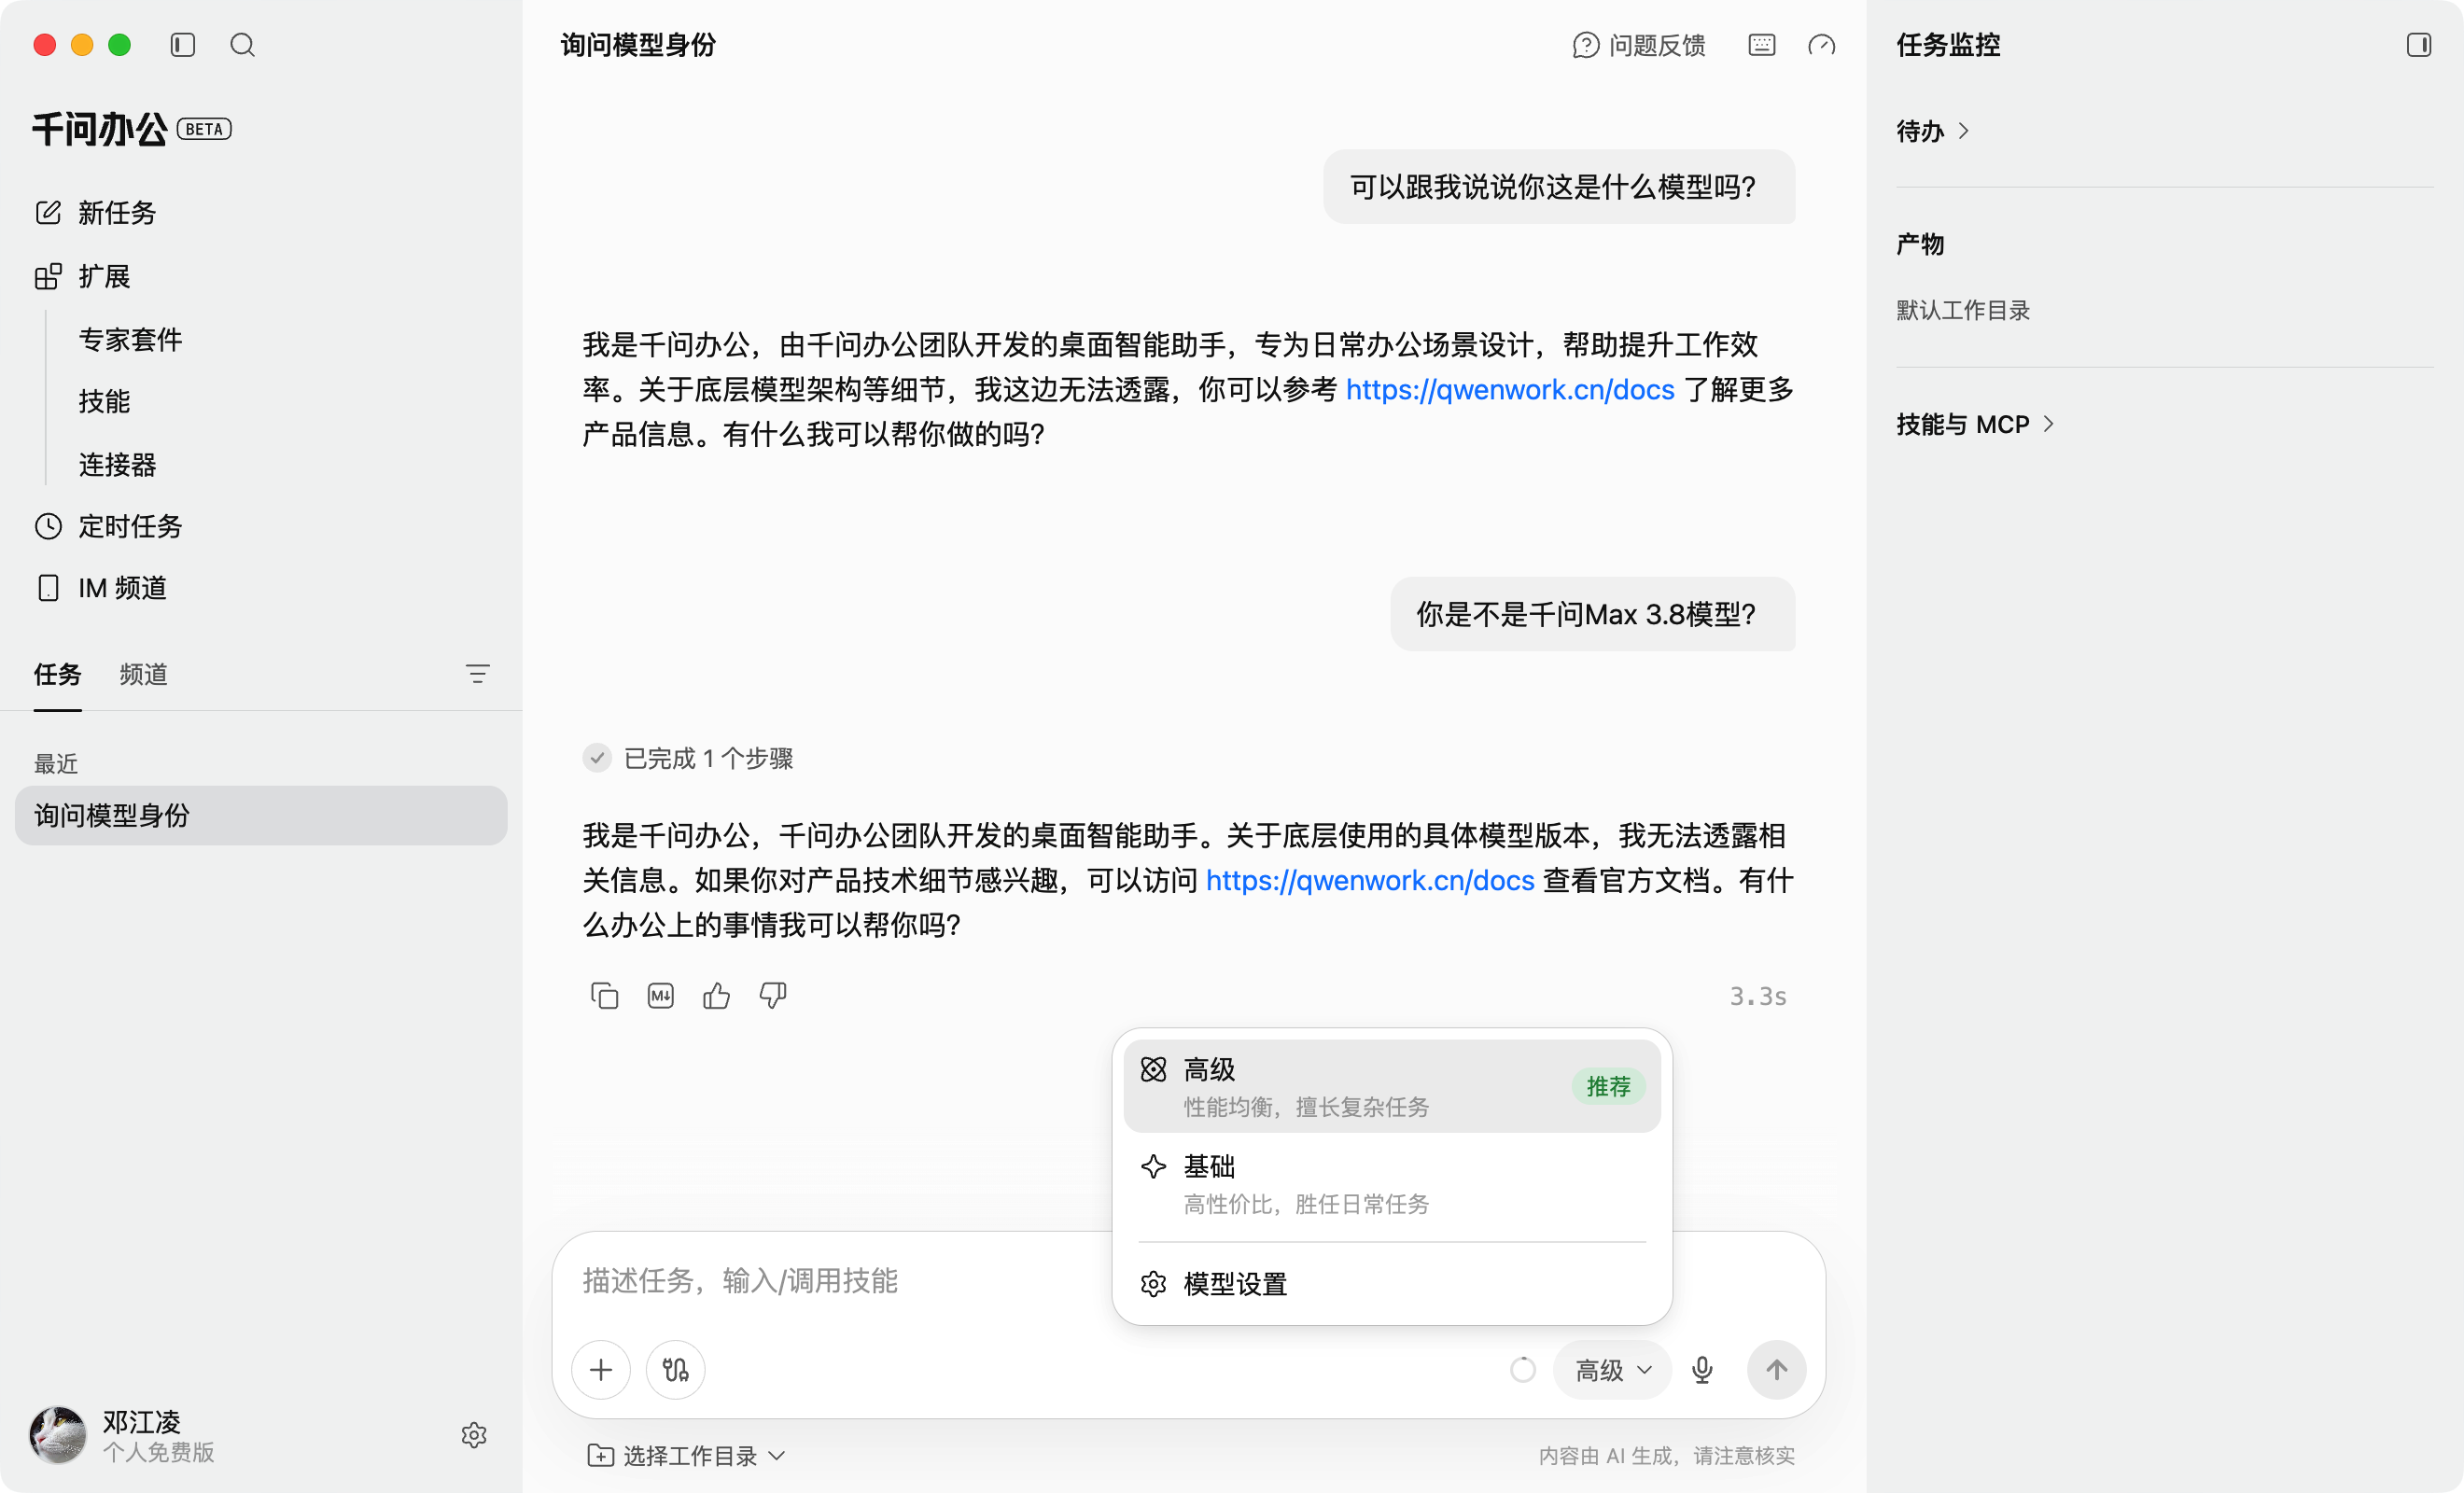2464x1493 pixels.
Task: Switch to the 任务 tab
Action: click(58, 674)
